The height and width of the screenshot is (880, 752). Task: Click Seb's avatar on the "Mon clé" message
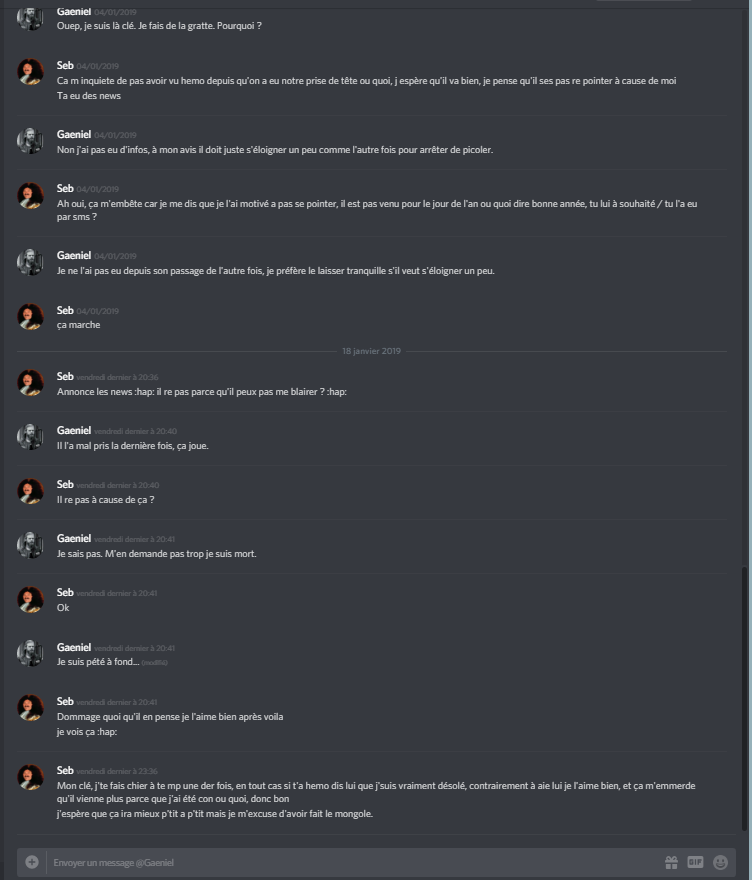point(30,777)
